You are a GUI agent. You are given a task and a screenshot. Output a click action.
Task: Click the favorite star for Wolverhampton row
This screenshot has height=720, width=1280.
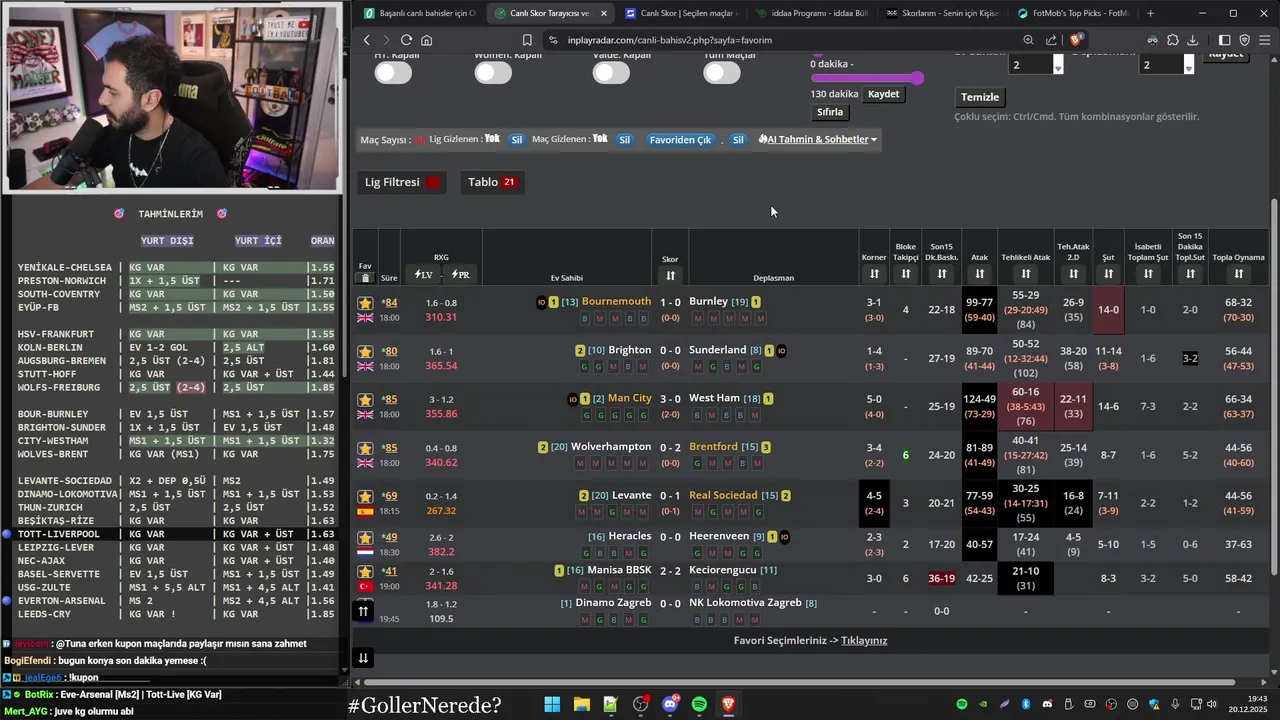(x=365, y=448)
